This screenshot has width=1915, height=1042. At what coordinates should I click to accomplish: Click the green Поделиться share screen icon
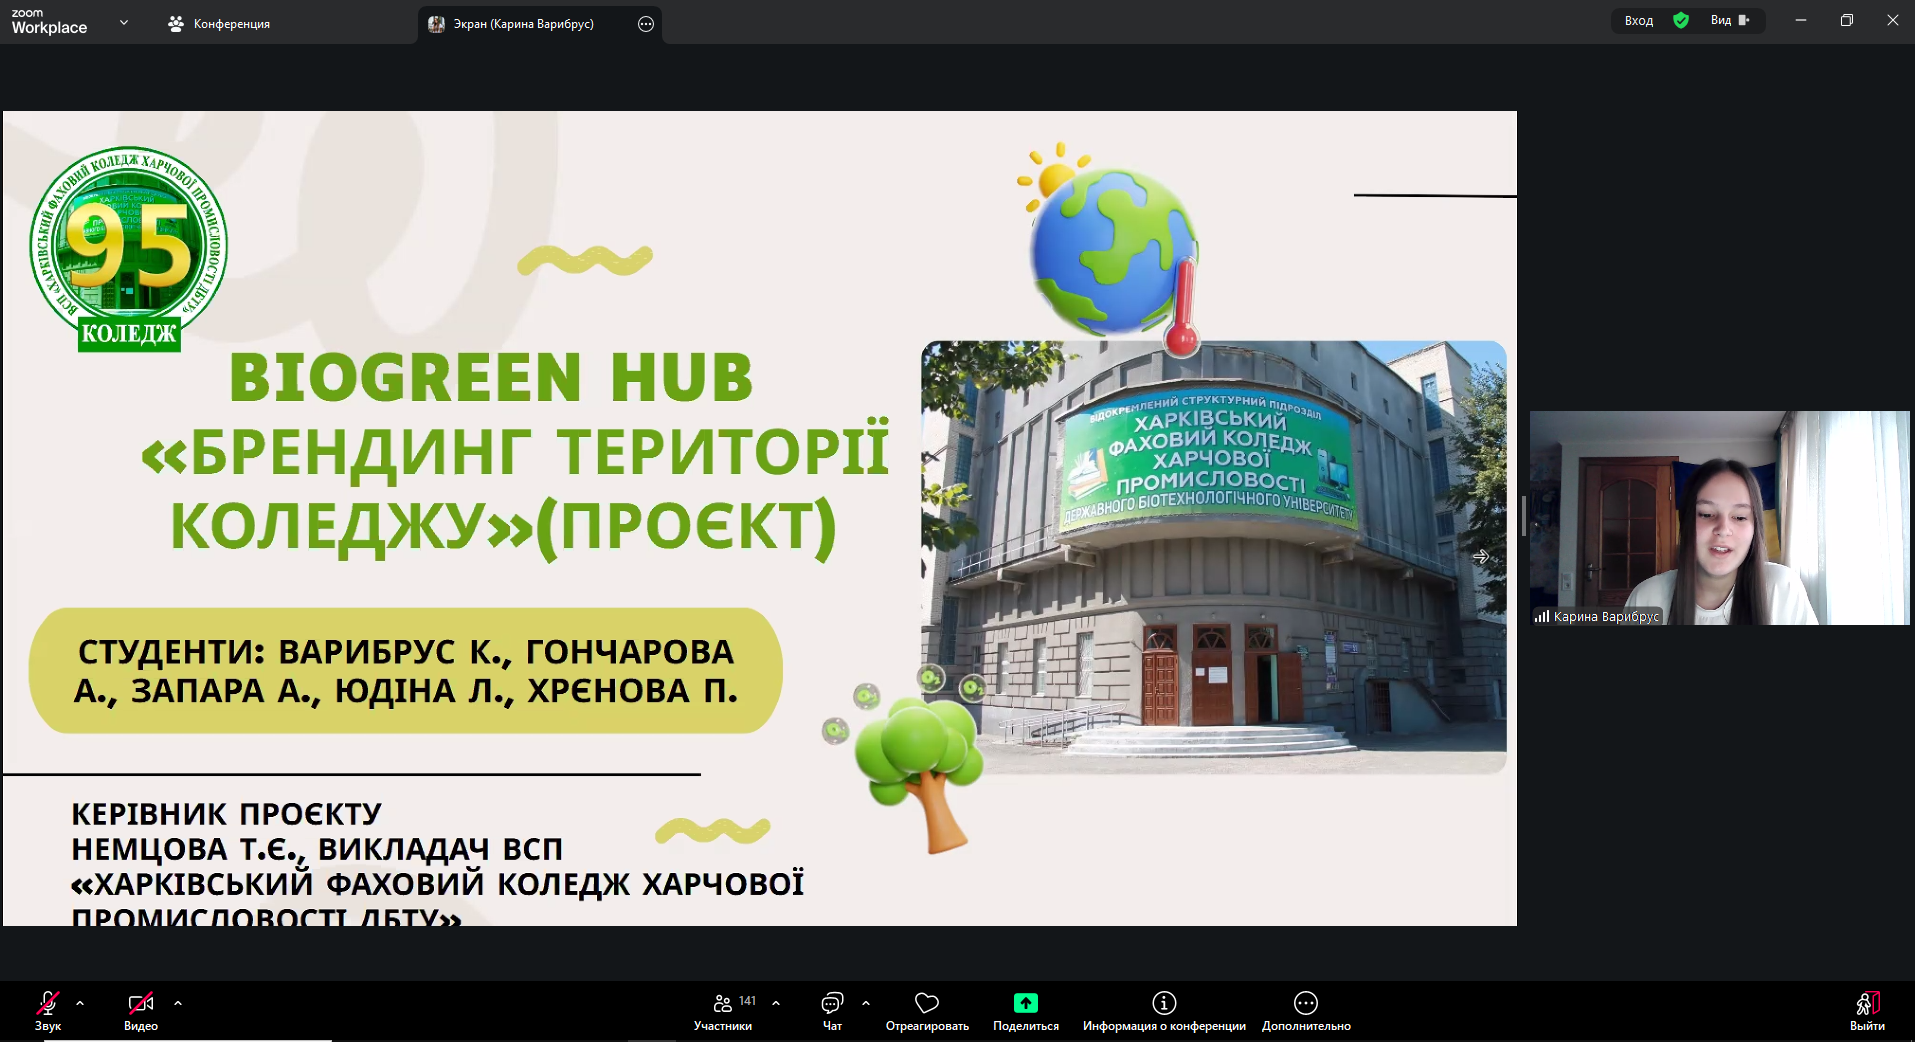(1025, 1003)
